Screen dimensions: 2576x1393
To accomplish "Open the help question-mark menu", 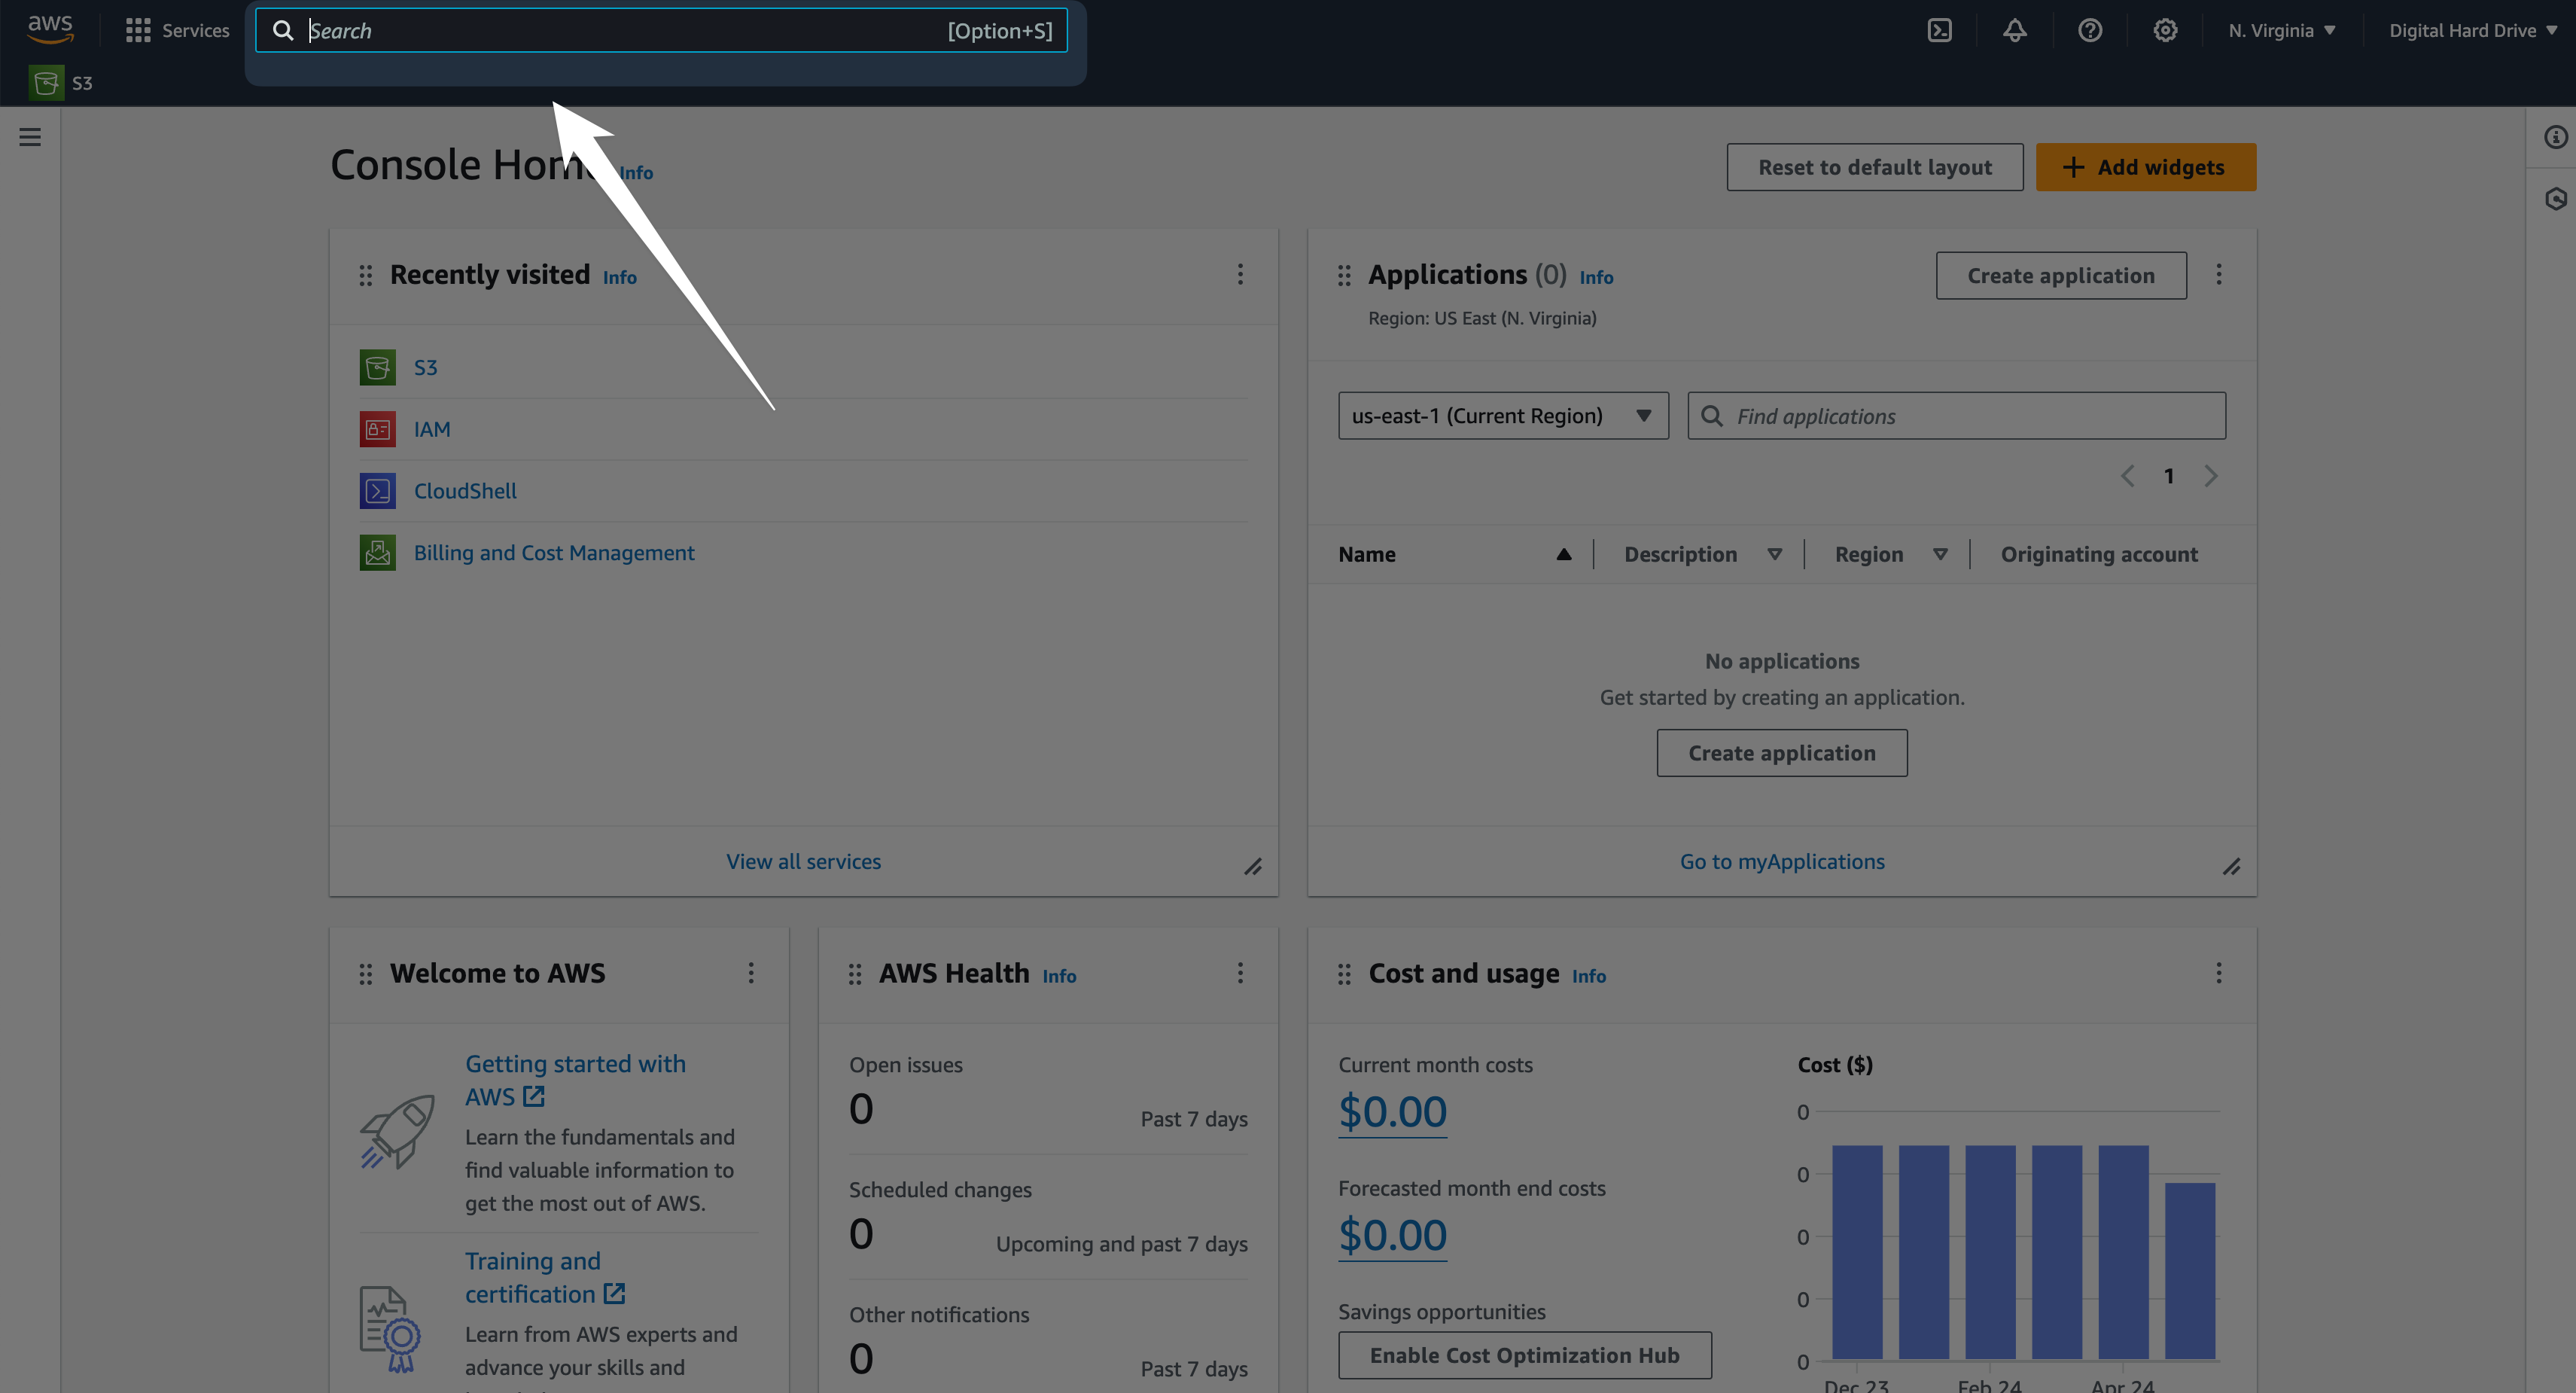I will [x=2089, y=30].
